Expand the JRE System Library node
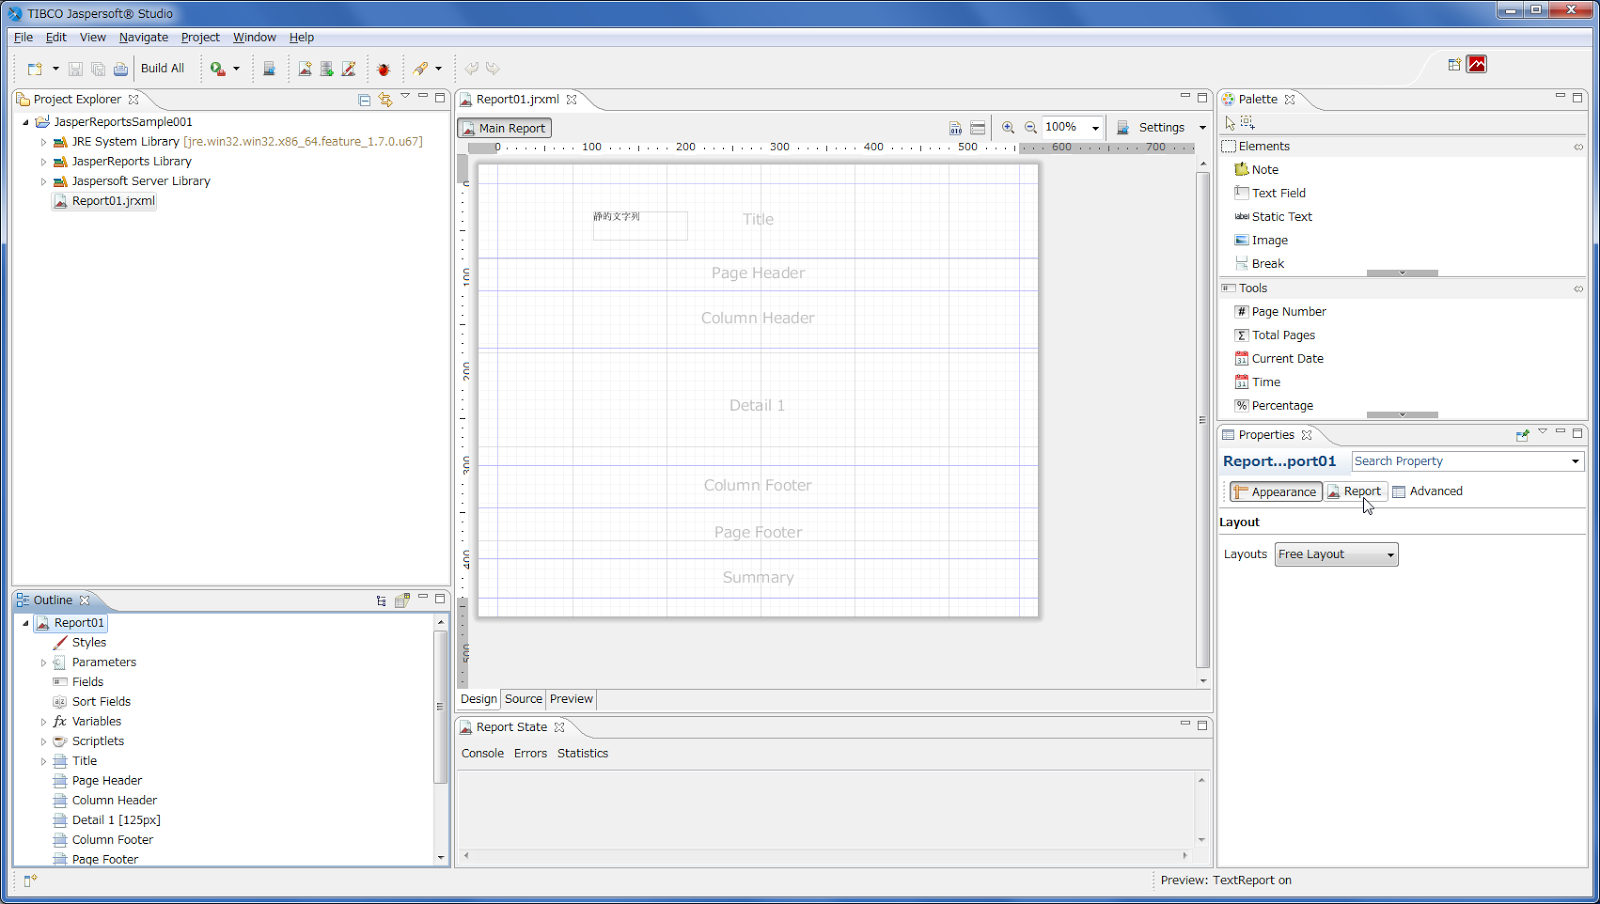Viewport: 1600px width, 904px height. (43, 142)
